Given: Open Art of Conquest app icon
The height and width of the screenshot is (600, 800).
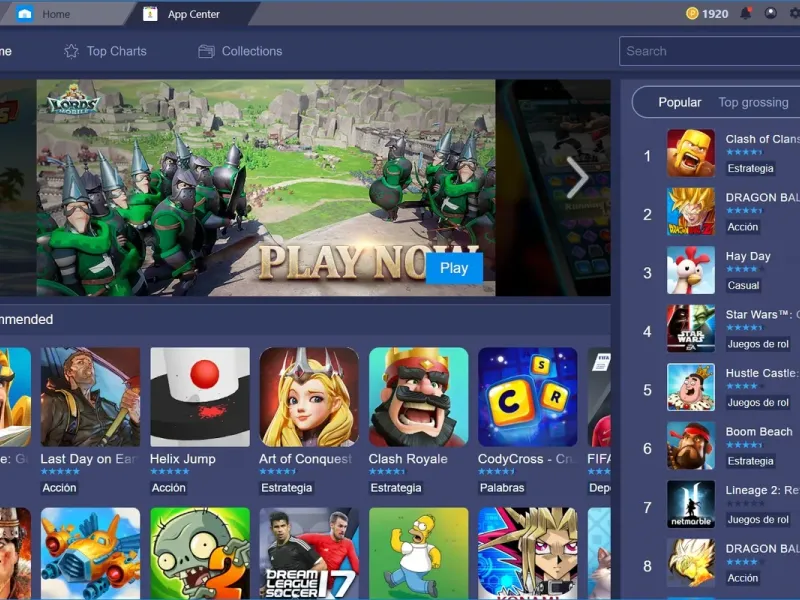Looking at the screenshot, I should click(309, 397).
